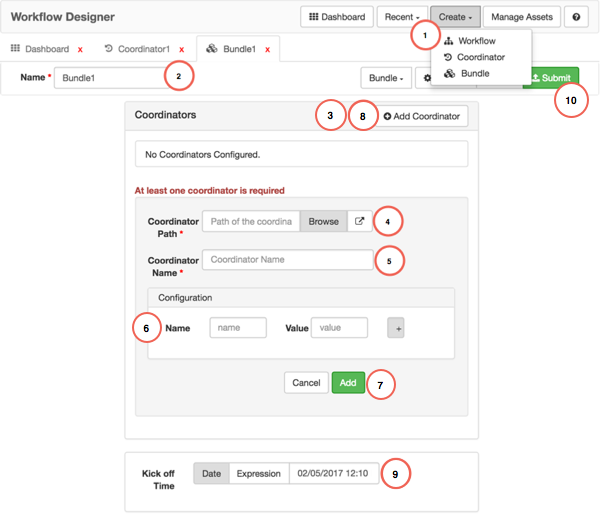Click the plus icon to add configuration property

click(396, 328)
